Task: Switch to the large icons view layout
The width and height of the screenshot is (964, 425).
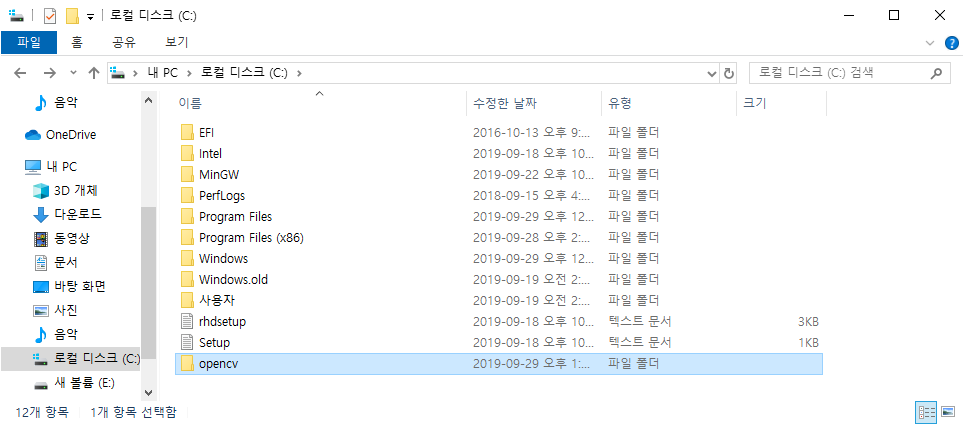Action: click(948, 412)
